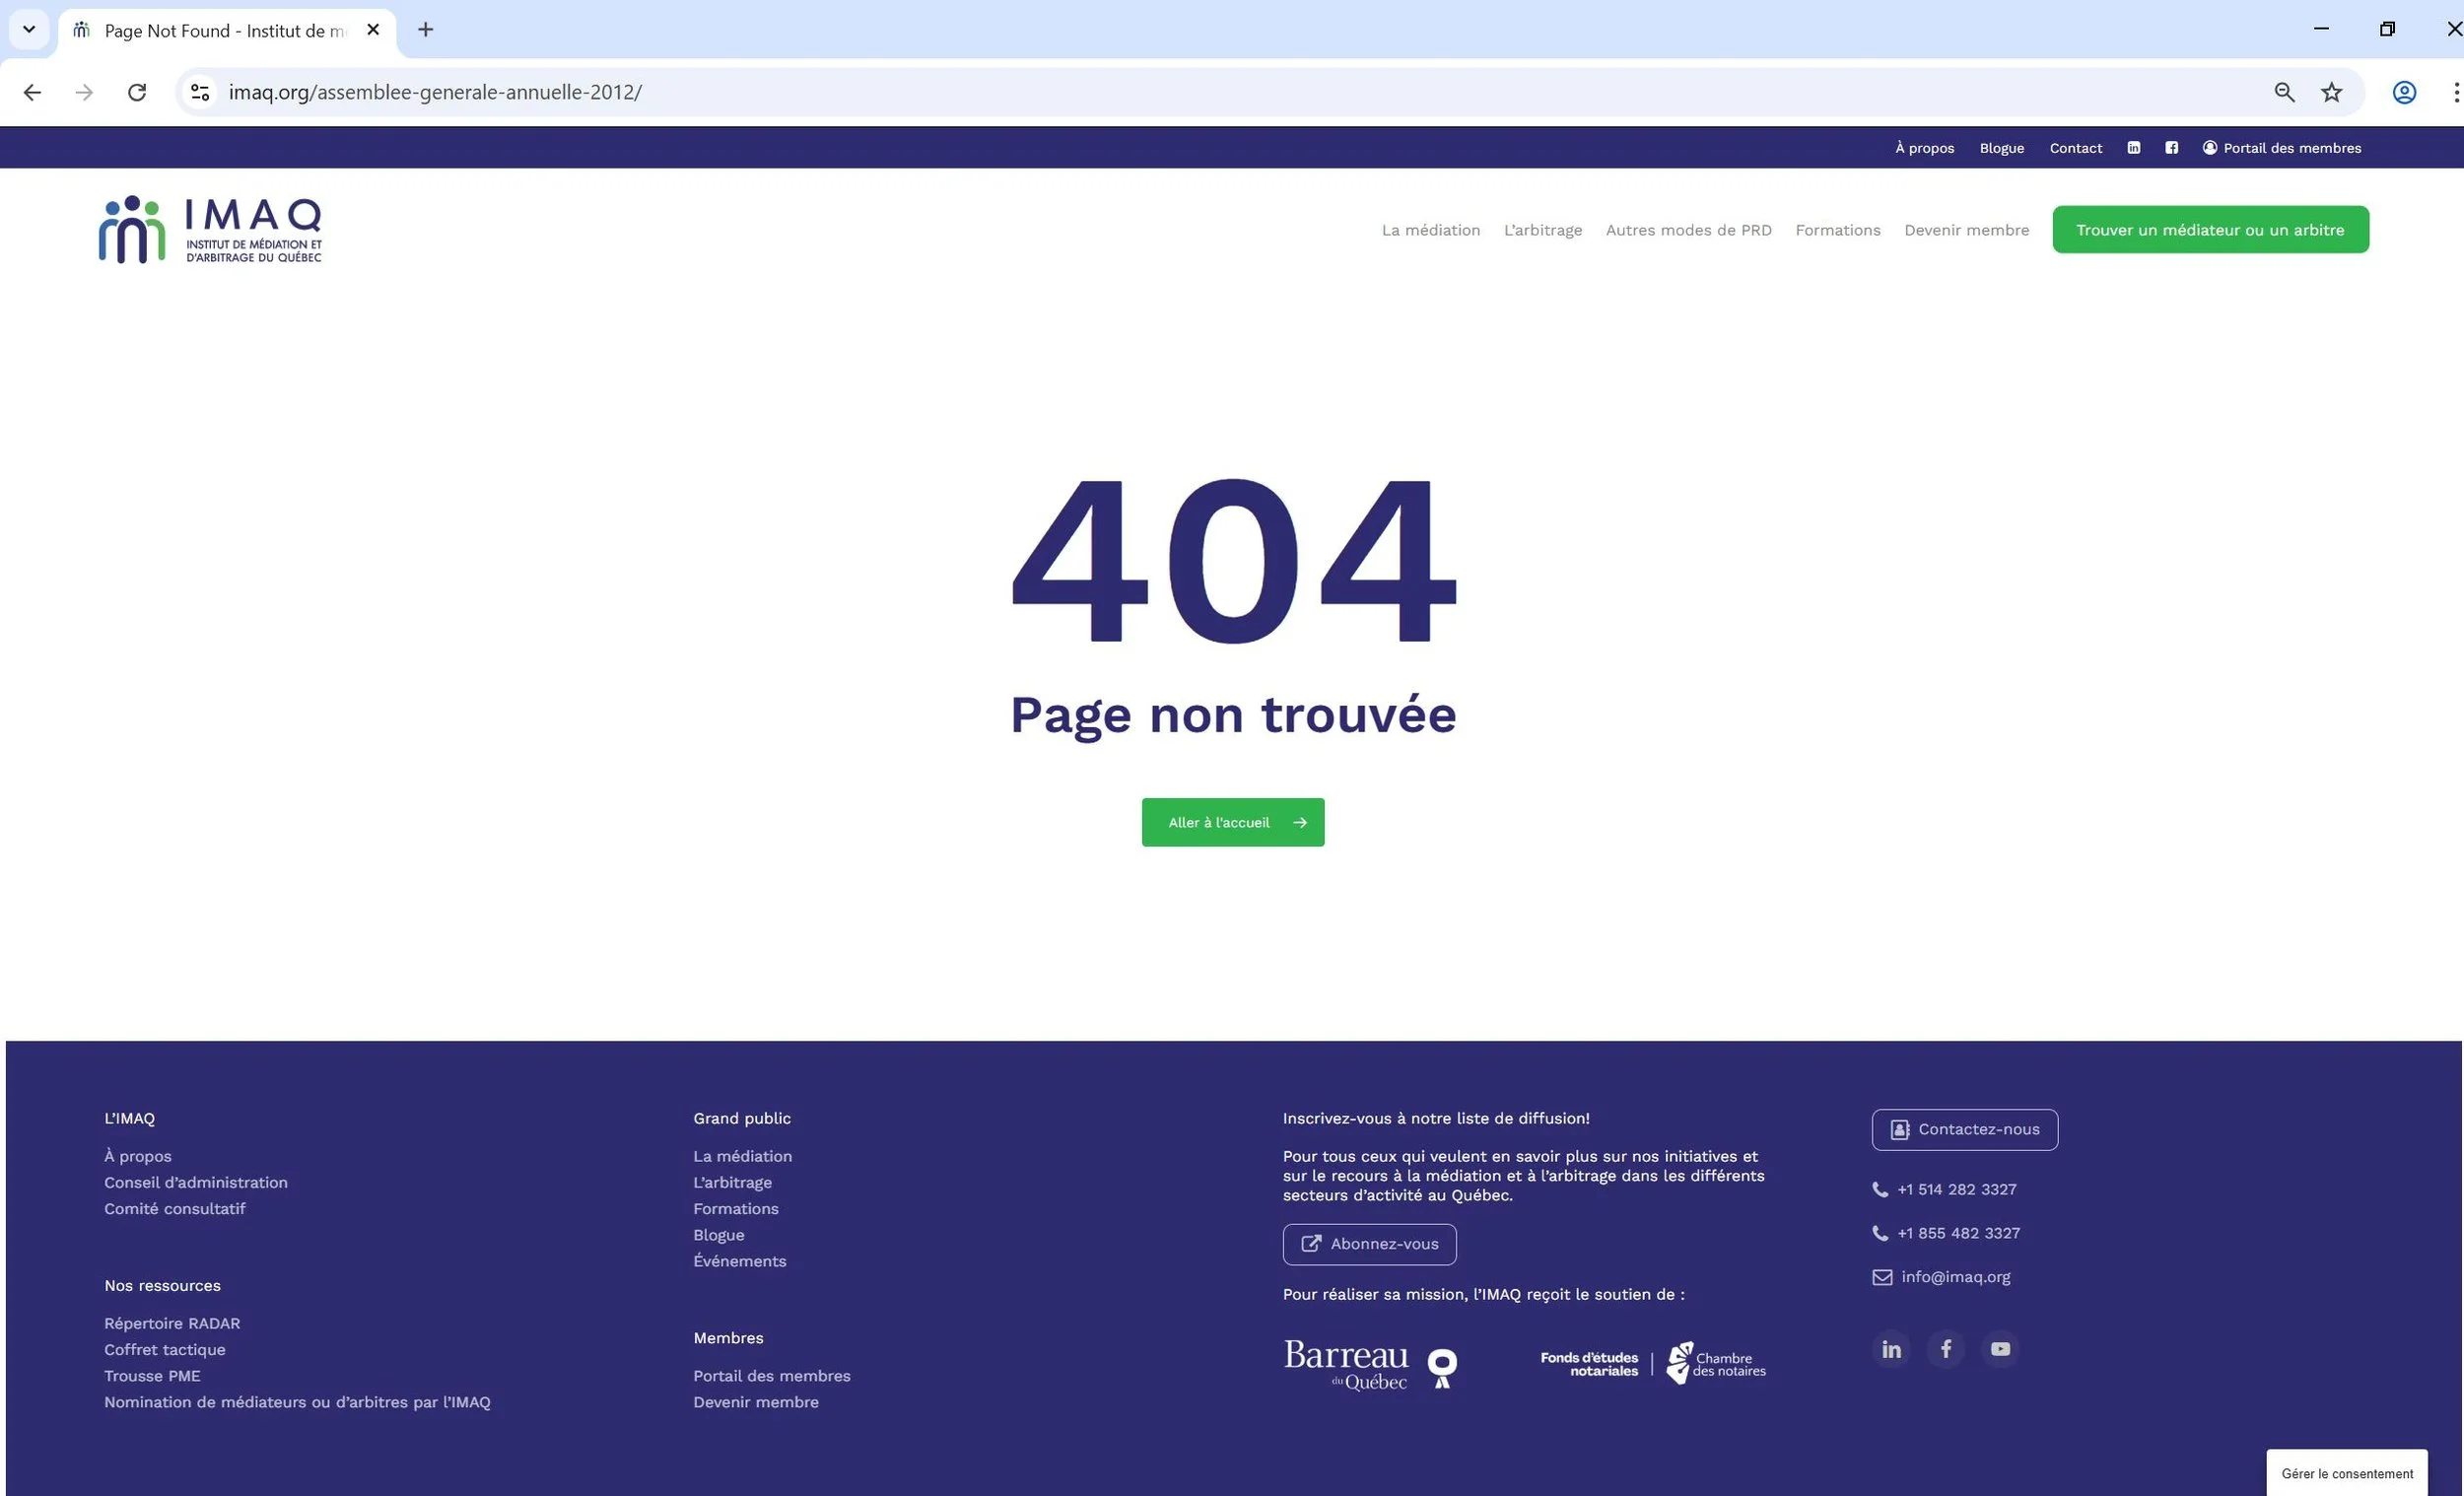This screenshot has width=2464, height=1496.
Task: Click Gérer le consentement button
Action: (x=2347, y=1473)
